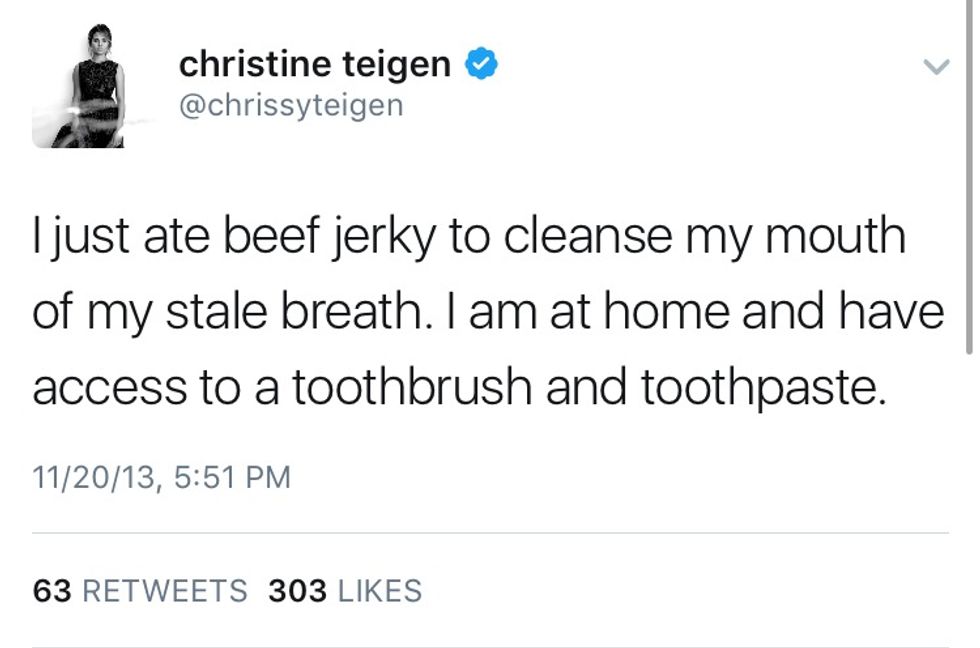Click the word 'LIKES' label
This screenshot has height=648, width=980.
pyautogui.click(x=380, y=591)
